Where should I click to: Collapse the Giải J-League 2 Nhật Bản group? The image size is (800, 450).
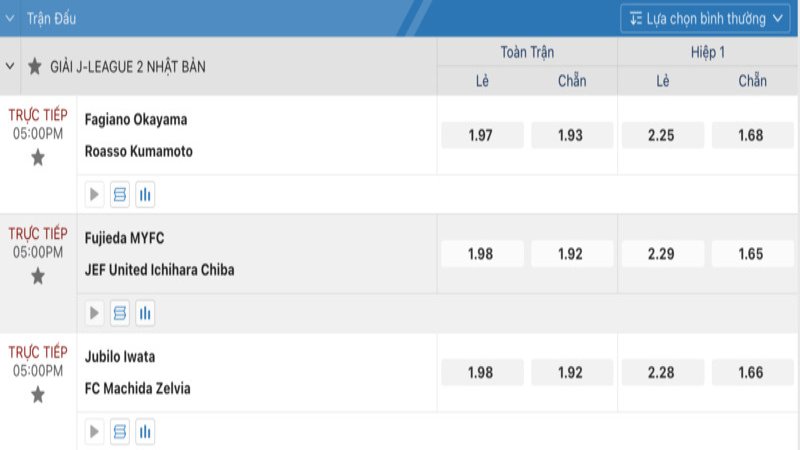point(10,66)
